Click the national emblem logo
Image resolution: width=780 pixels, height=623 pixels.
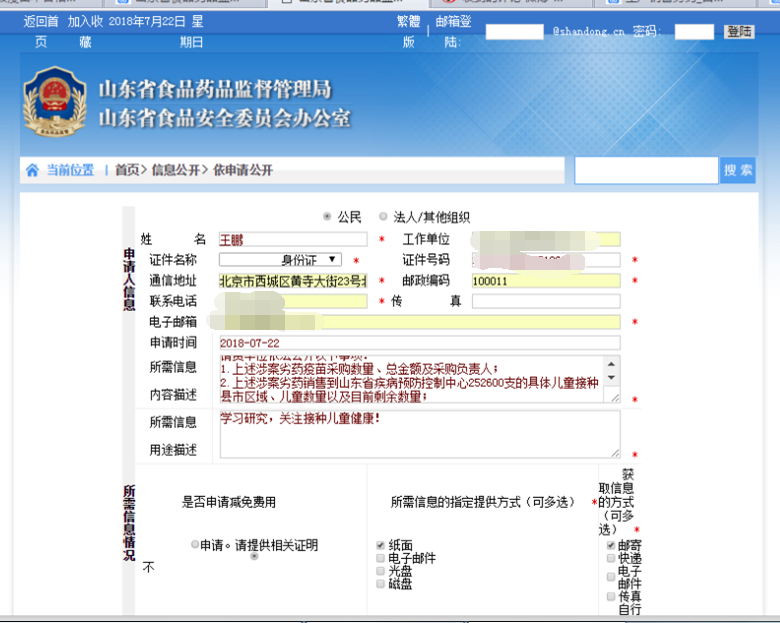point(48,101)
